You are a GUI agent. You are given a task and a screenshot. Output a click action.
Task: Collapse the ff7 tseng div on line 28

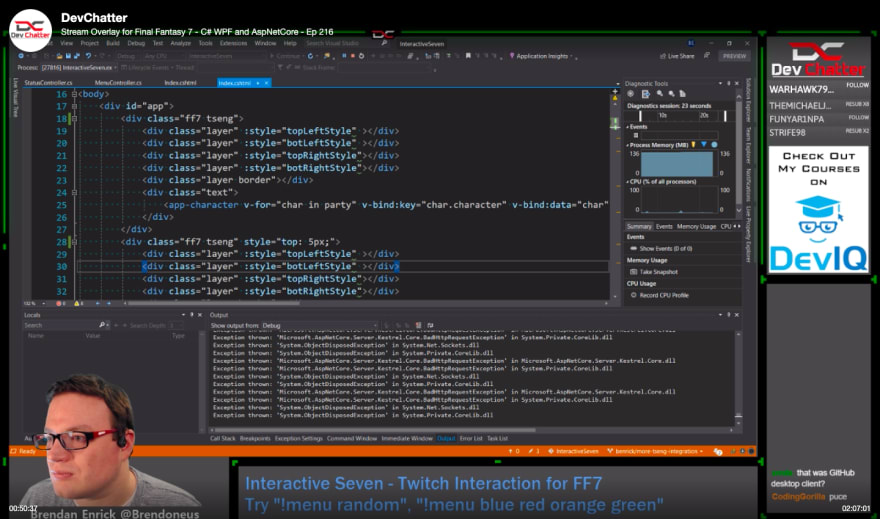point(74,242)
